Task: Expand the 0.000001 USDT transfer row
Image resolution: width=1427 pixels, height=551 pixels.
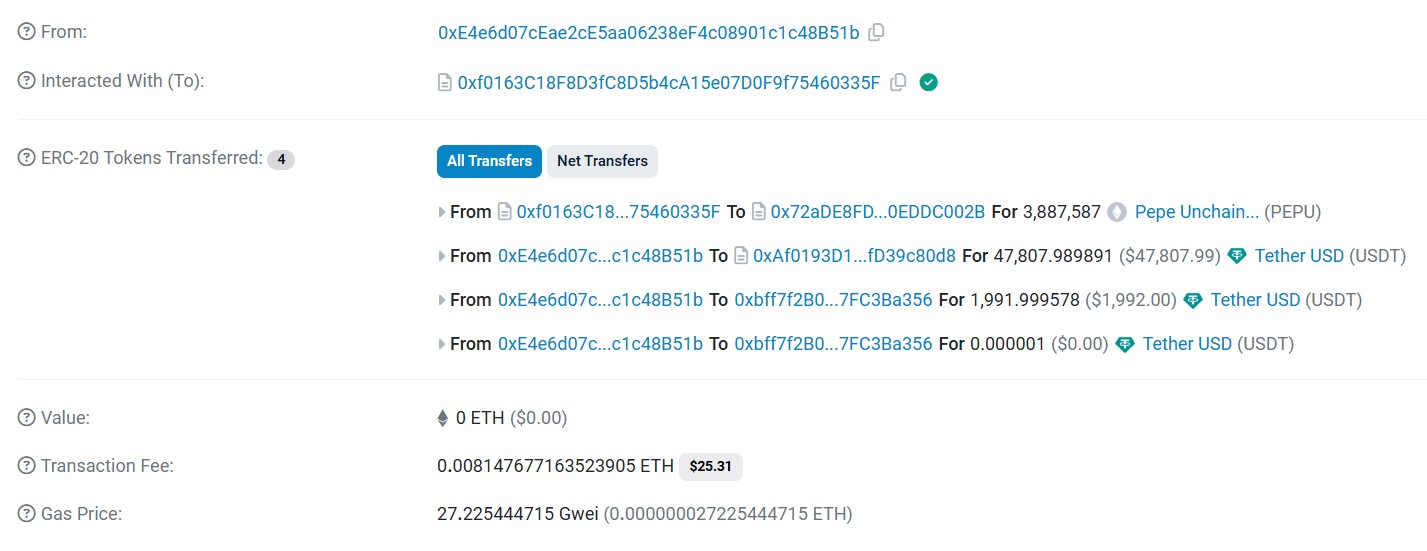Action: tap(442, 344)
